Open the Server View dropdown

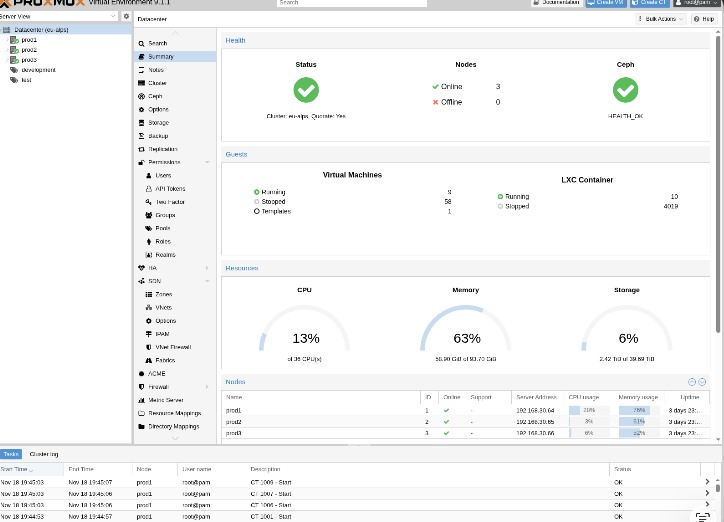[58, 17]
